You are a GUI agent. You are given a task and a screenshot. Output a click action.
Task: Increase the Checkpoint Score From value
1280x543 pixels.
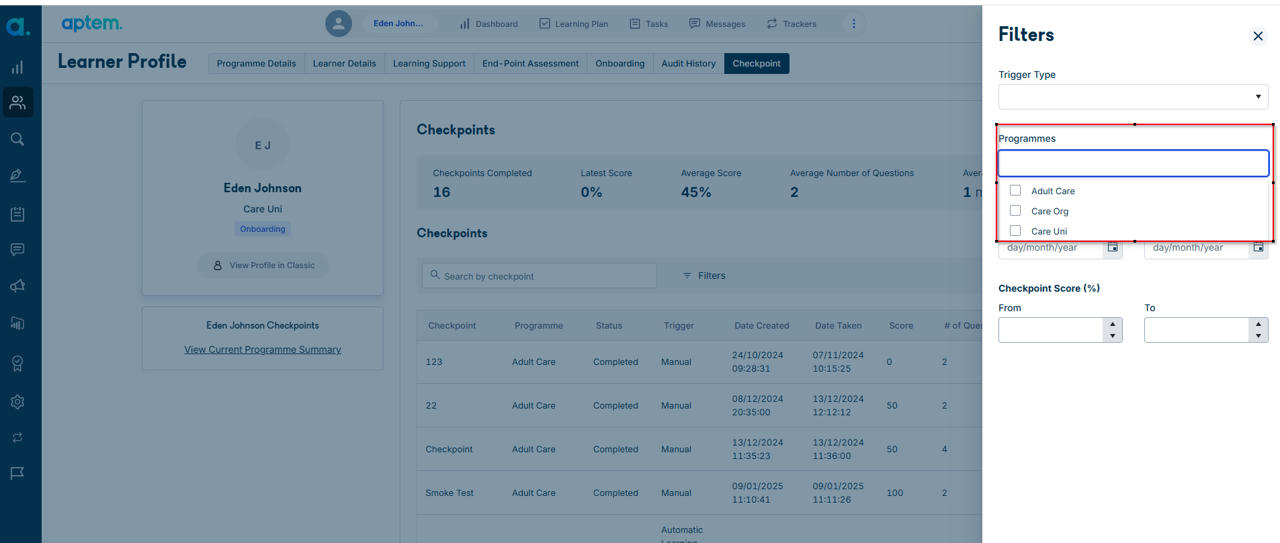click(x=1113, y=324)
